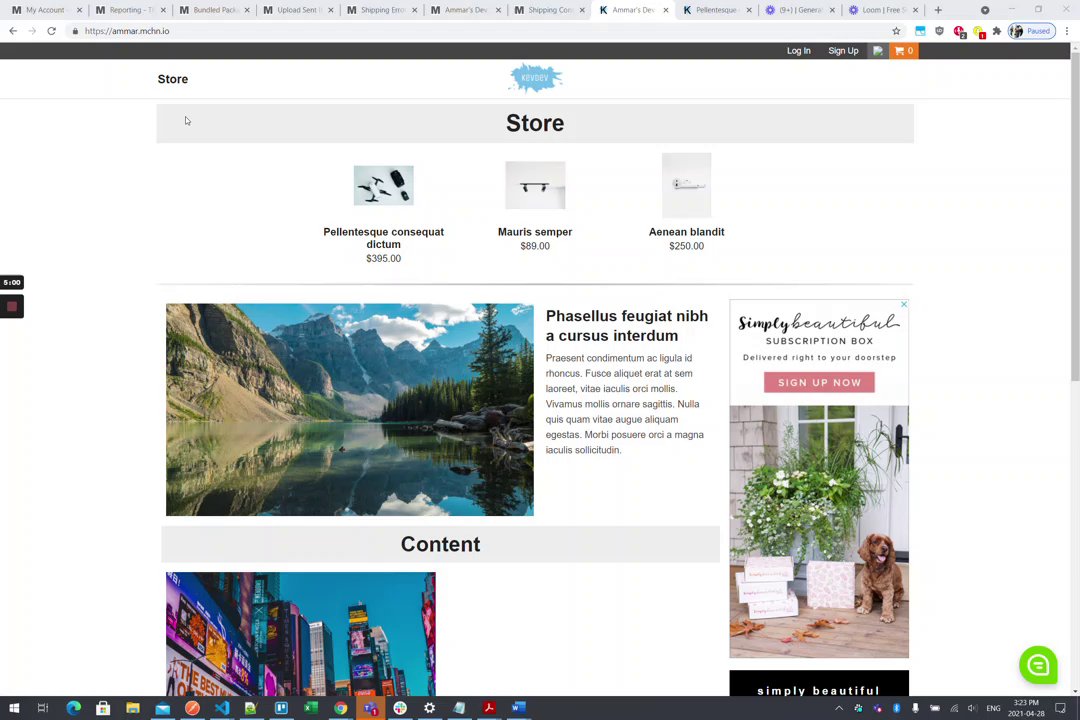Close the Simply Beautiful ad with X
Screen dimensions: 1080x720
click(x=904, y=304)
